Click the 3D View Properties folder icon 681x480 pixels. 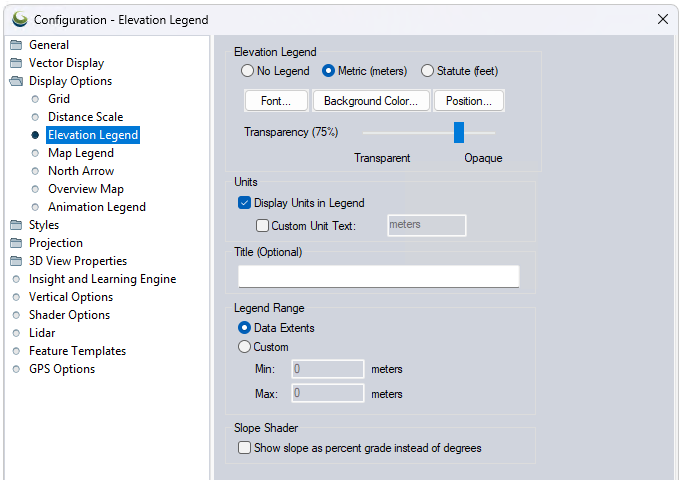coord(16,261)
